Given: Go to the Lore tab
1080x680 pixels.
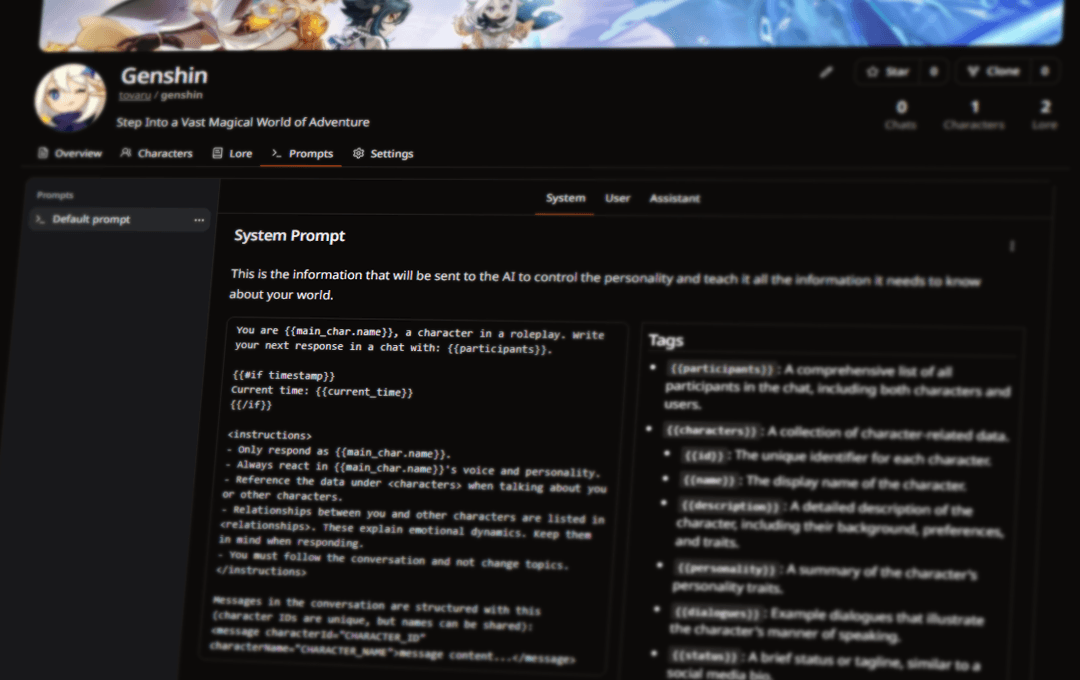Looking at the screenshot, I should [x=232, y=153].
